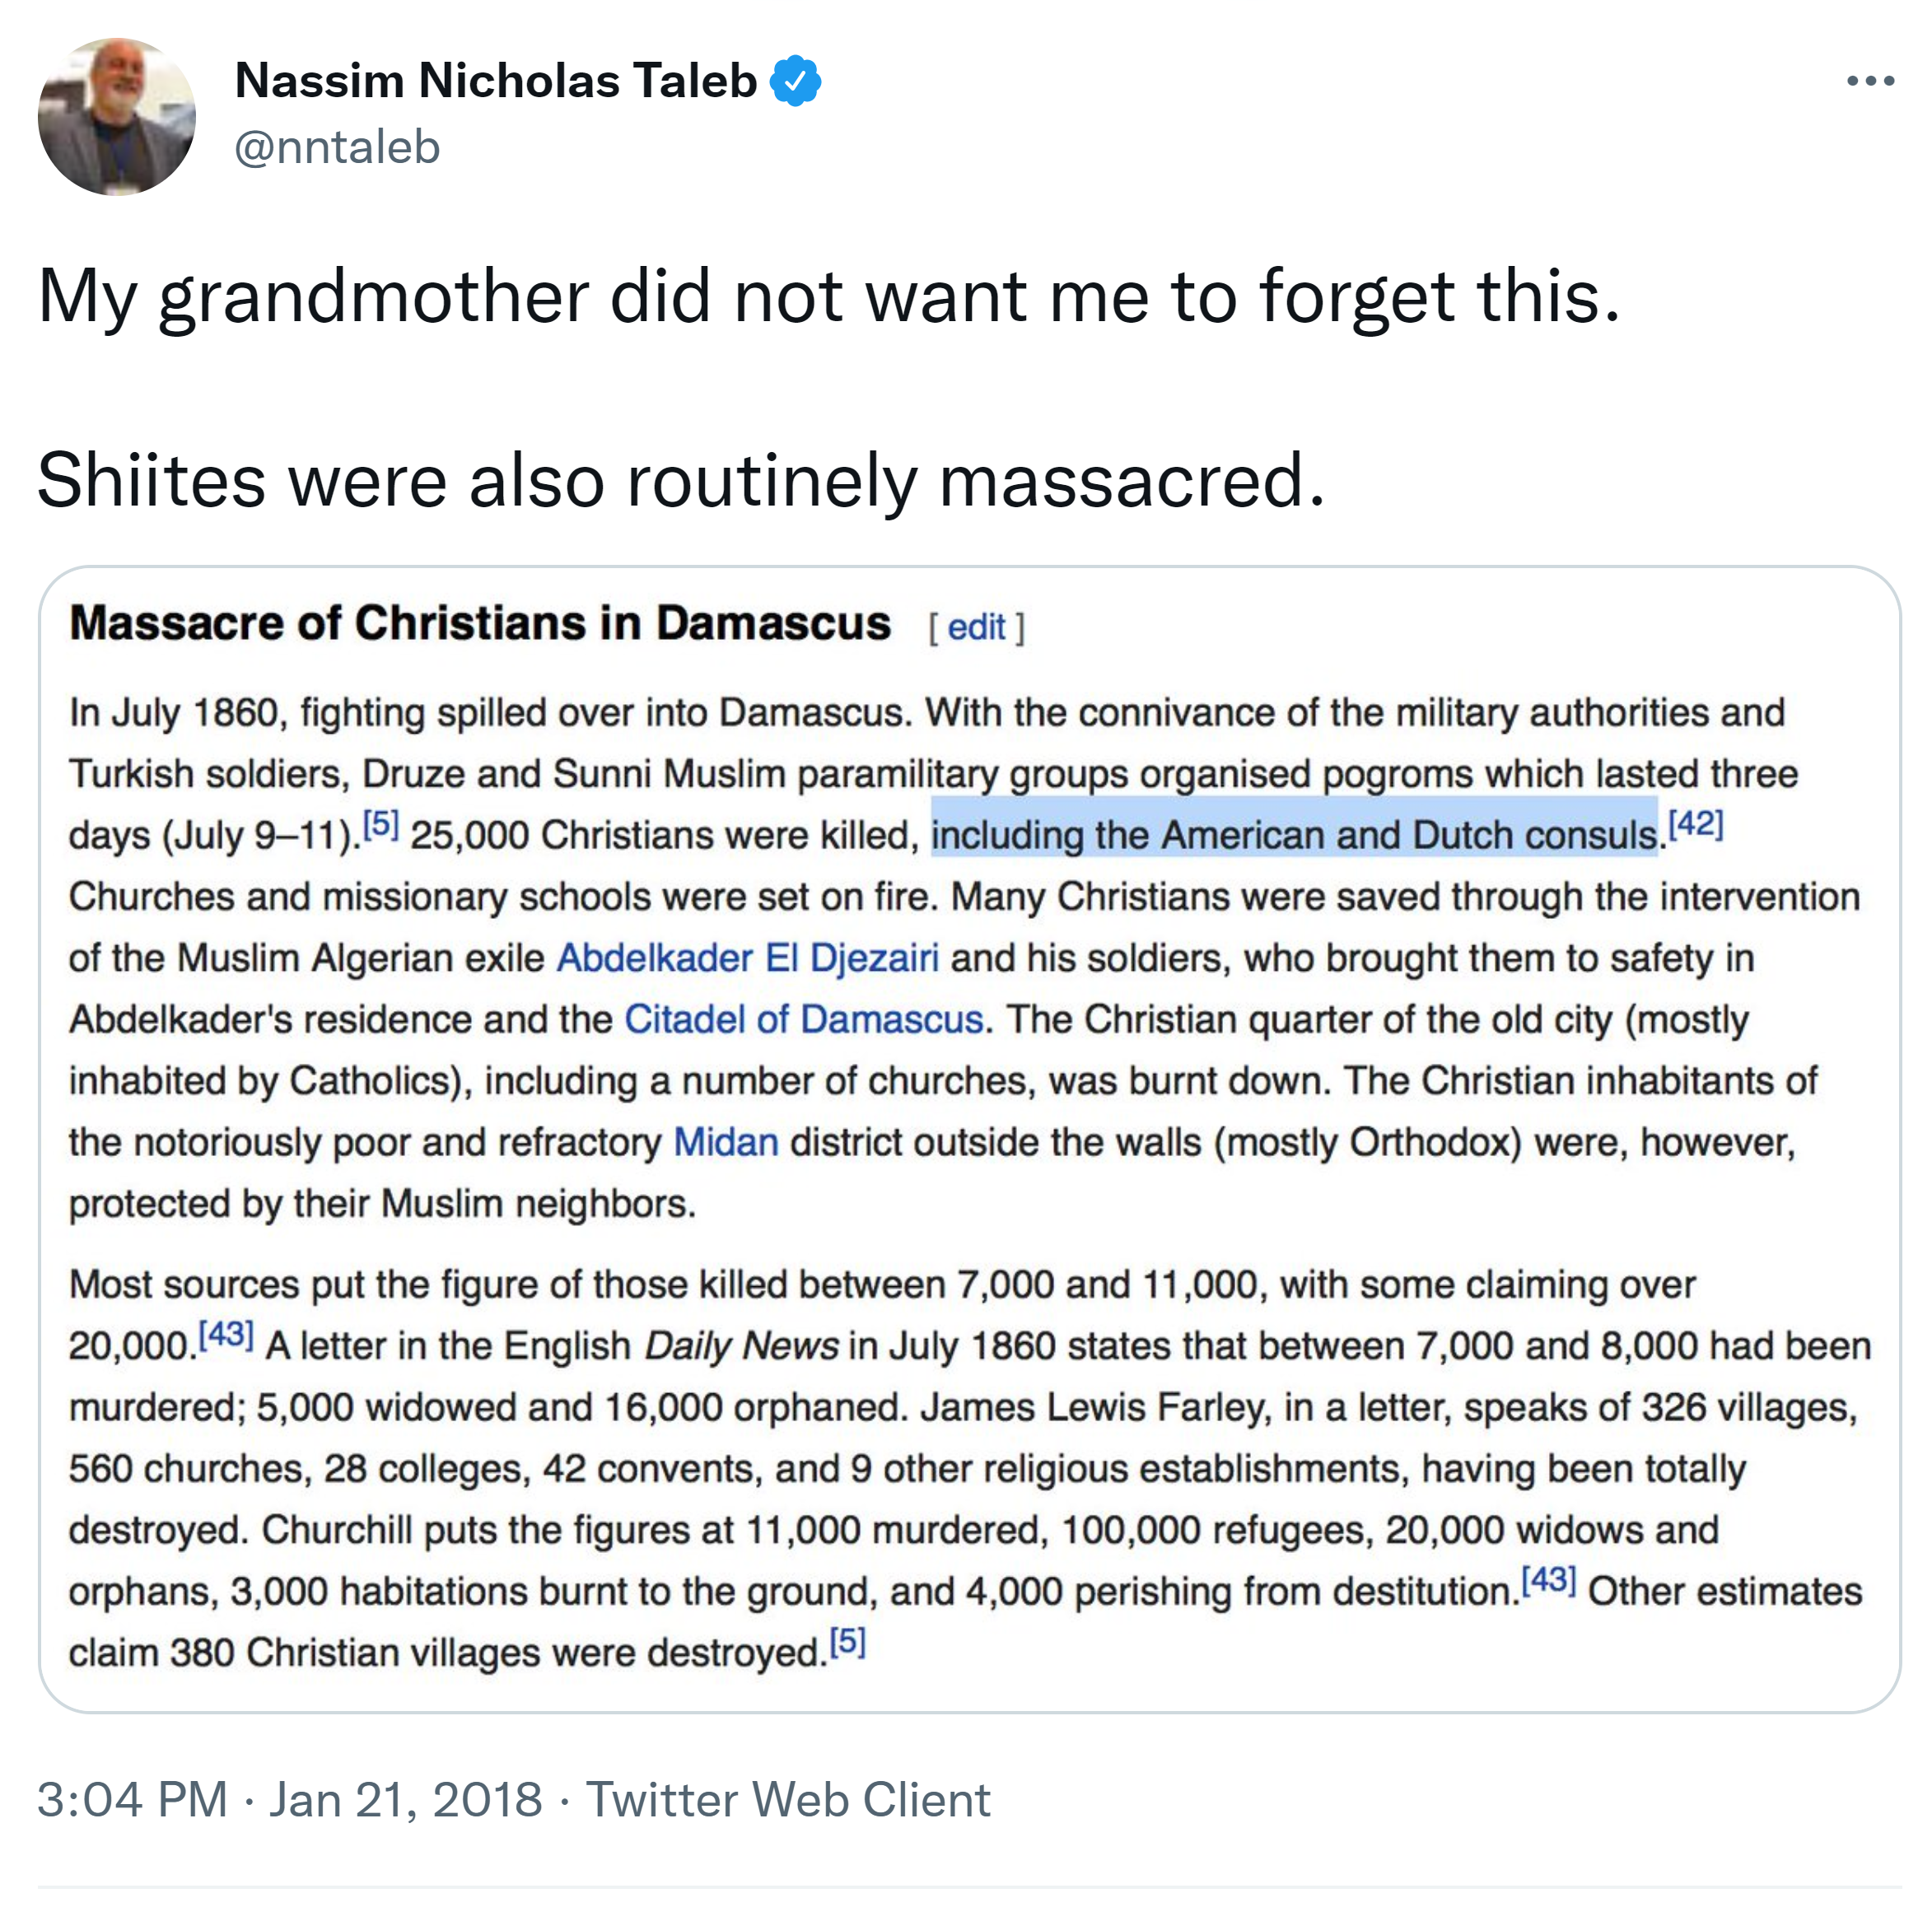Click the 3:04 PM timestamp
The width and height of the screenshot is (1932, 1907).
[132, 1800]
